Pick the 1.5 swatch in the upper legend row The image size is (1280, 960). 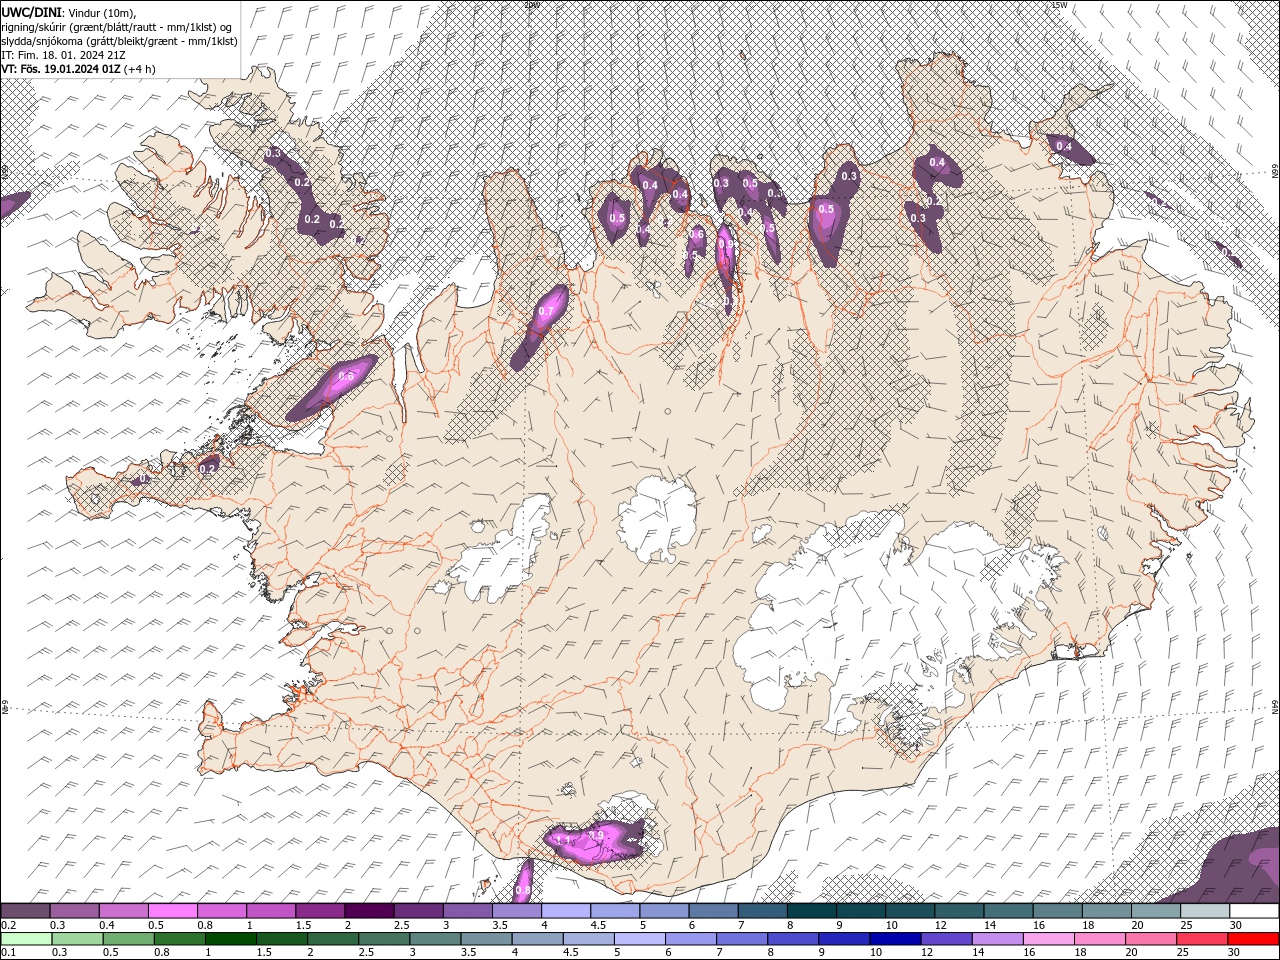320,911
